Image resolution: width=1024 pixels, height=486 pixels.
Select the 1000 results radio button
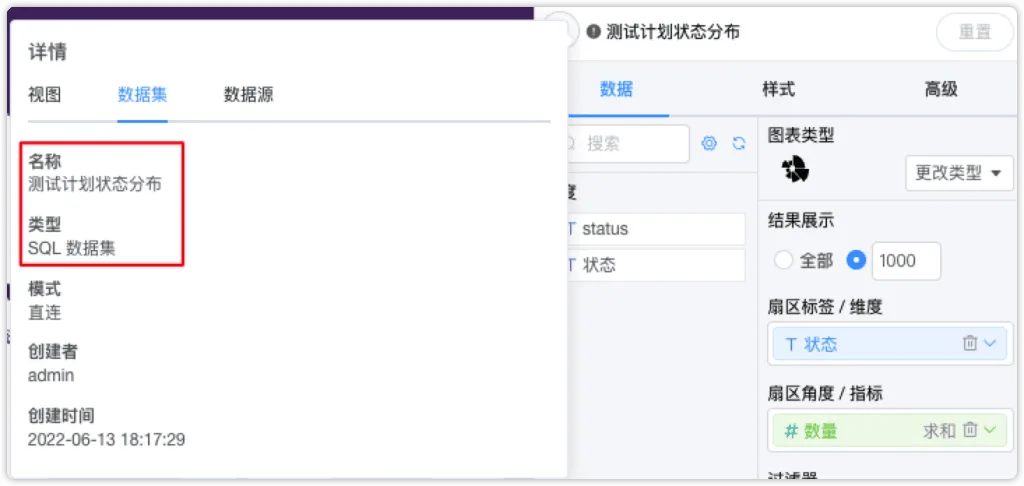(856, 261)
